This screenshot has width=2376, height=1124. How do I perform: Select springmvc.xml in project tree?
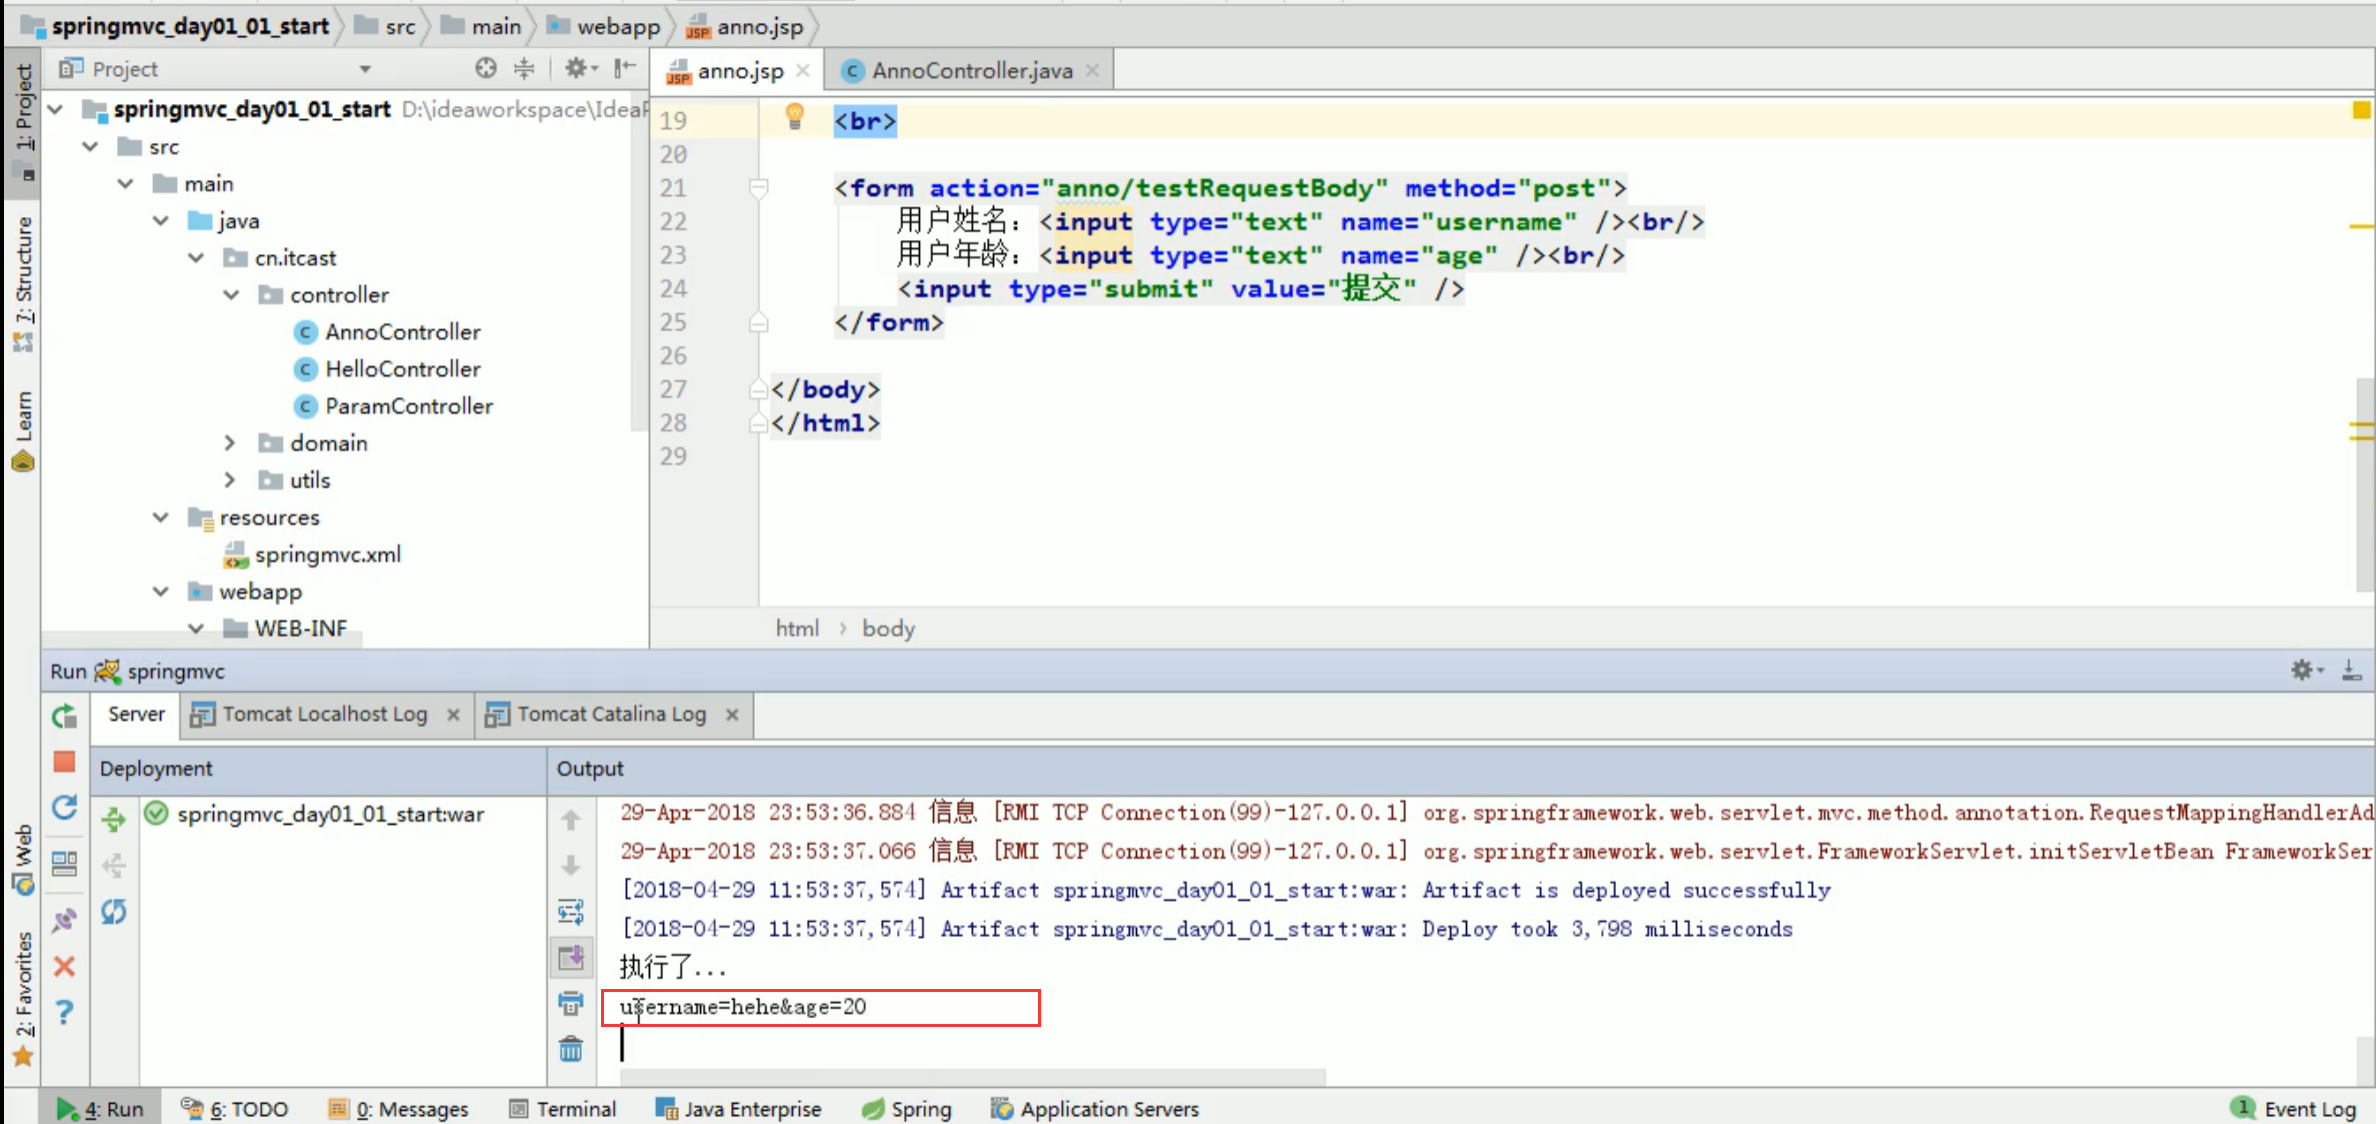[x=327, y=554]
